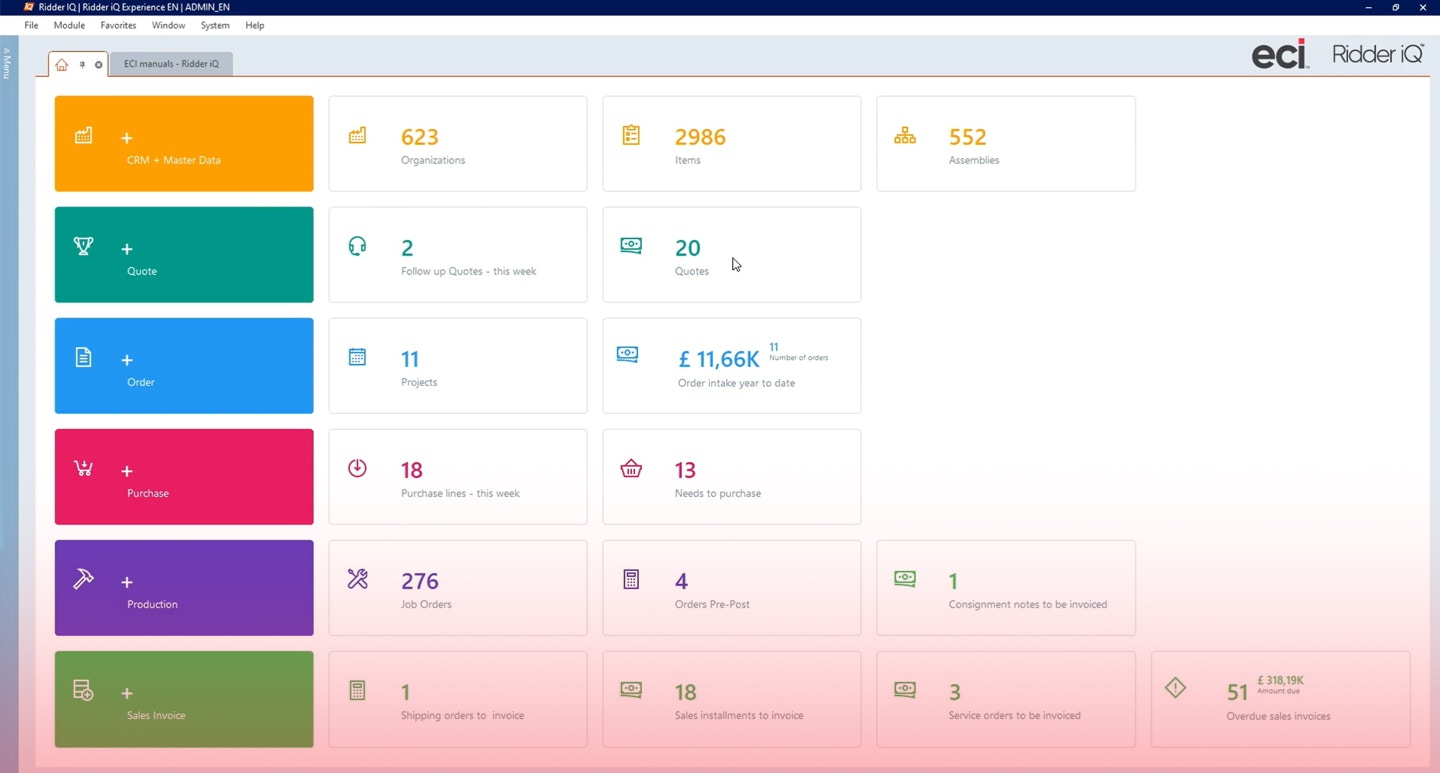1440x773 pixels.
Task: Click money icon on Sales installments card
Action: point(631,689)
